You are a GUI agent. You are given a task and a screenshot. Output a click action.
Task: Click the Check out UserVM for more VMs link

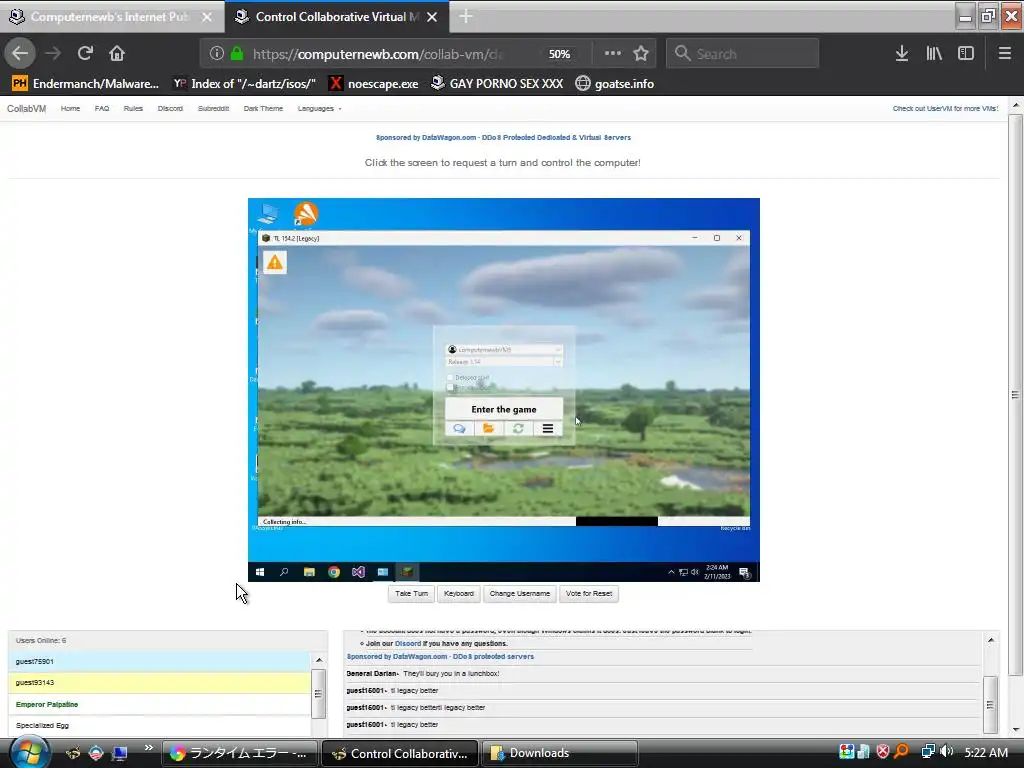945,108
